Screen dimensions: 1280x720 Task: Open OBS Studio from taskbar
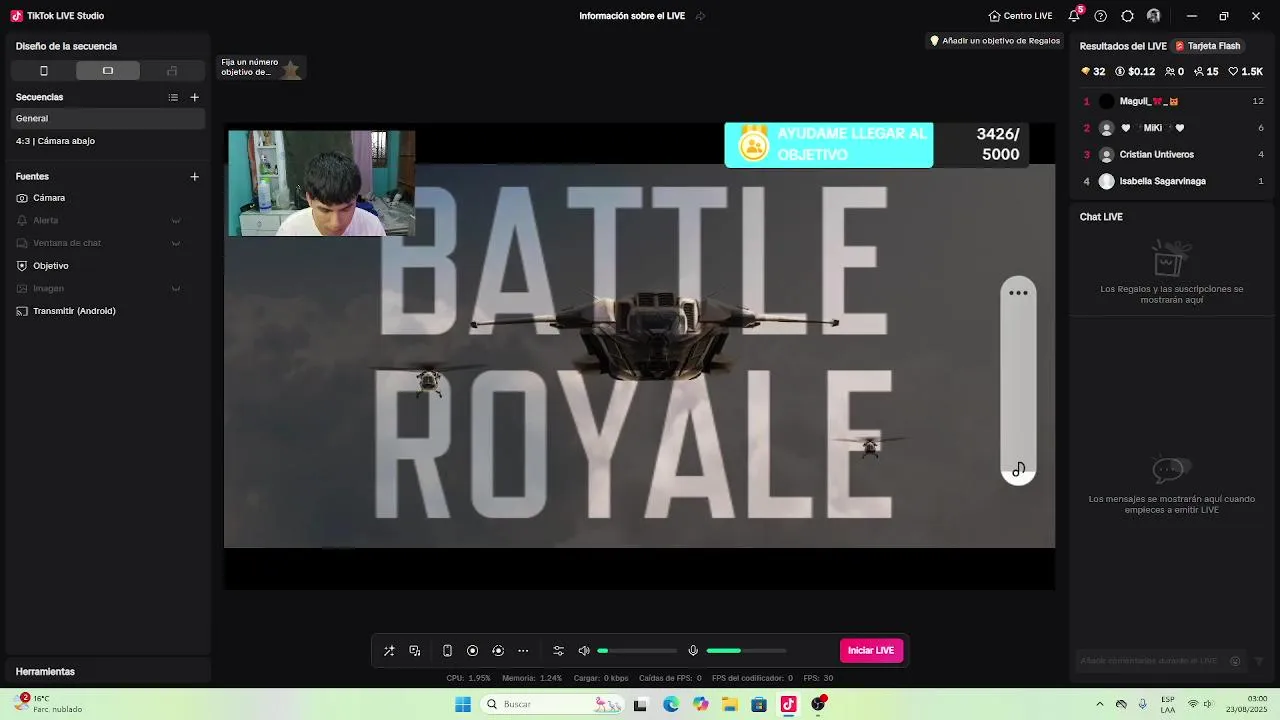(818, 704)
